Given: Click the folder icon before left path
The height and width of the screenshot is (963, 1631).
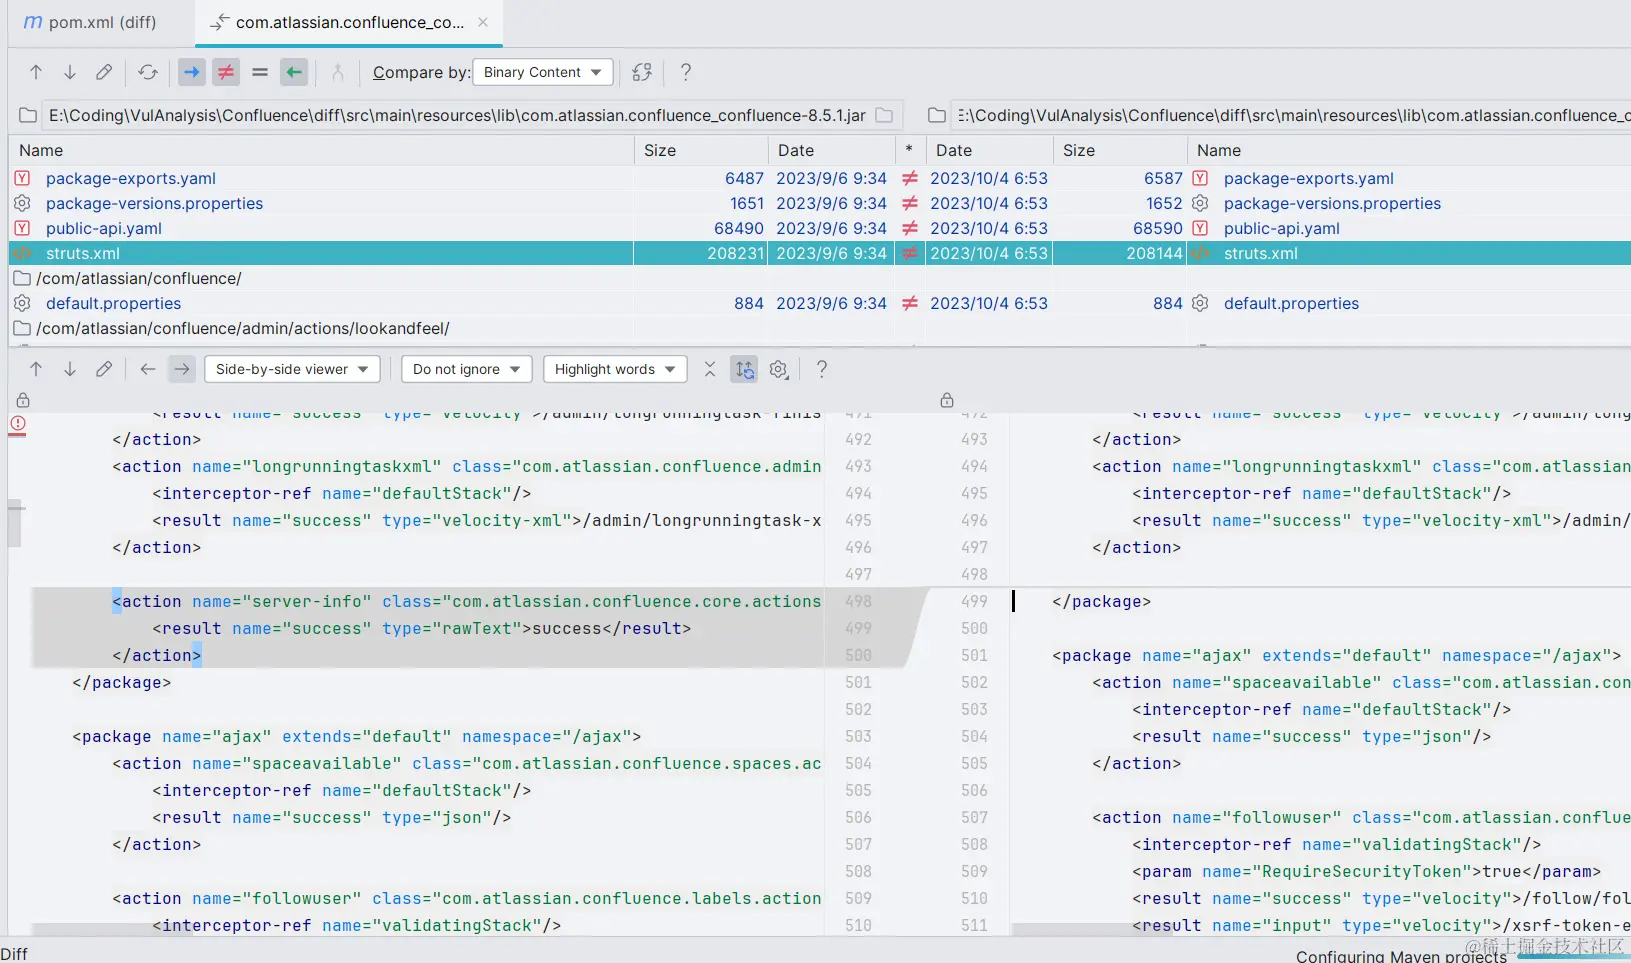Looking at the screenshot, I should tap(28, 115).
